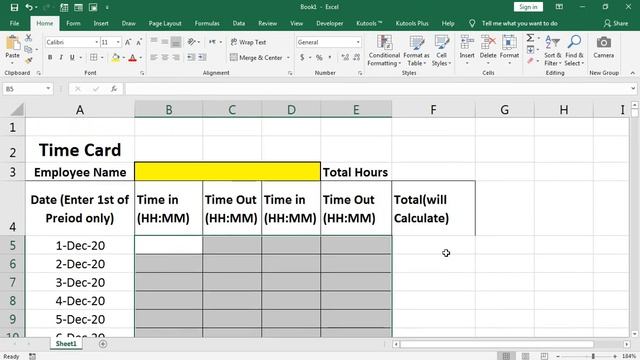Click the Share button
Image resolution: width=640 pixels, height=360 pixels.
coord(616,23)
